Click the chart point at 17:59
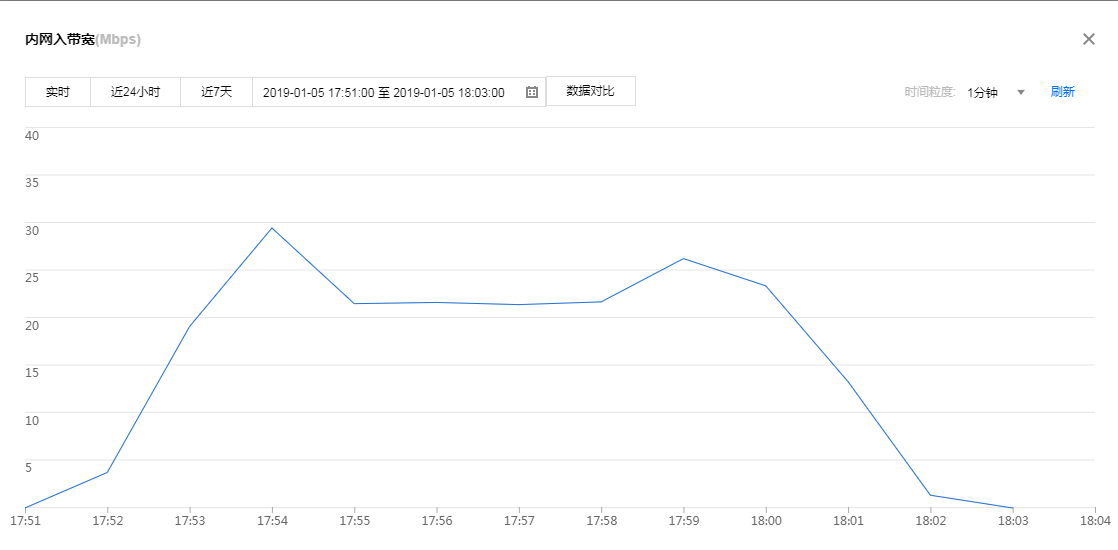The image size is (1118, 550). point(683,259)
